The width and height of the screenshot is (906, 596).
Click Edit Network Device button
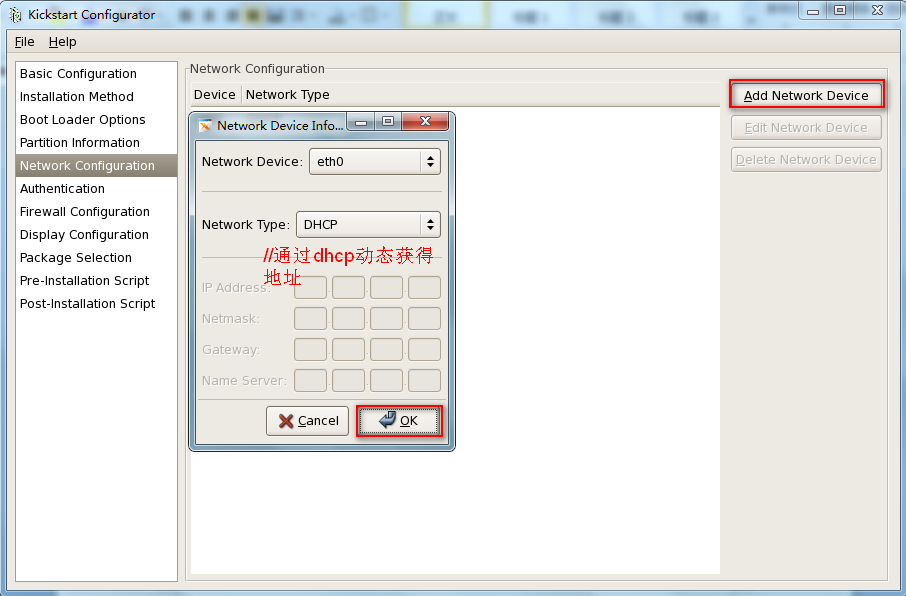pyautogui.click(x=806, y=128)
